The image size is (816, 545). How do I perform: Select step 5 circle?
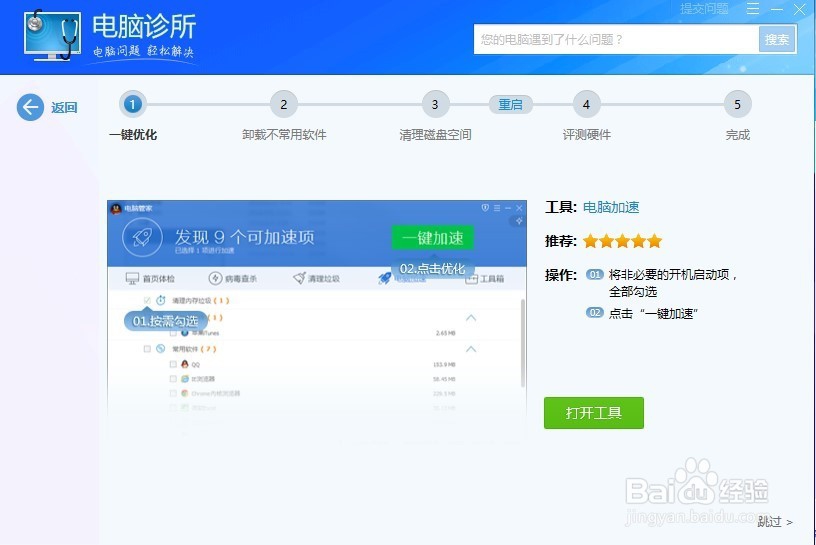pyautogui.click(x=737, y=104)
